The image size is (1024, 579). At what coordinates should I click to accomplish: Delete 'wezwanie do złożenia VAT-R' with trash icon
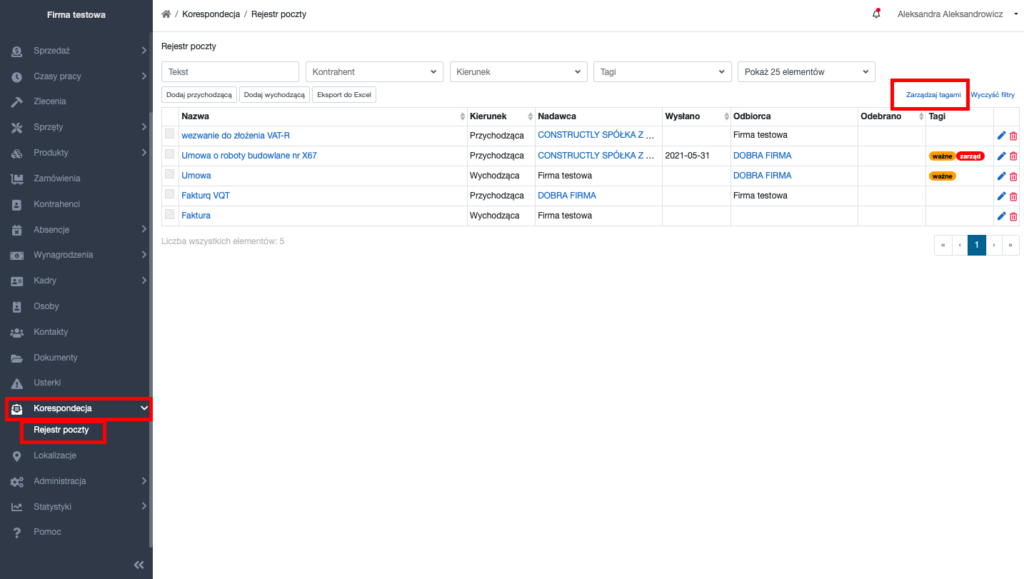[1014, 136]
